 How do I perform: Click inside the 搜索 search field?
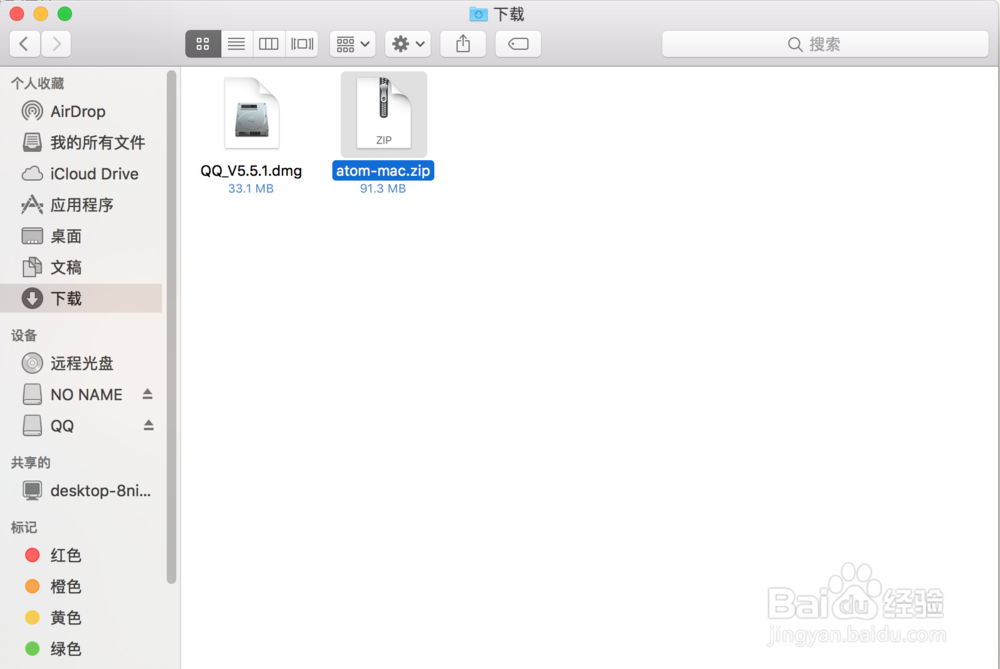tap(825, 43)
